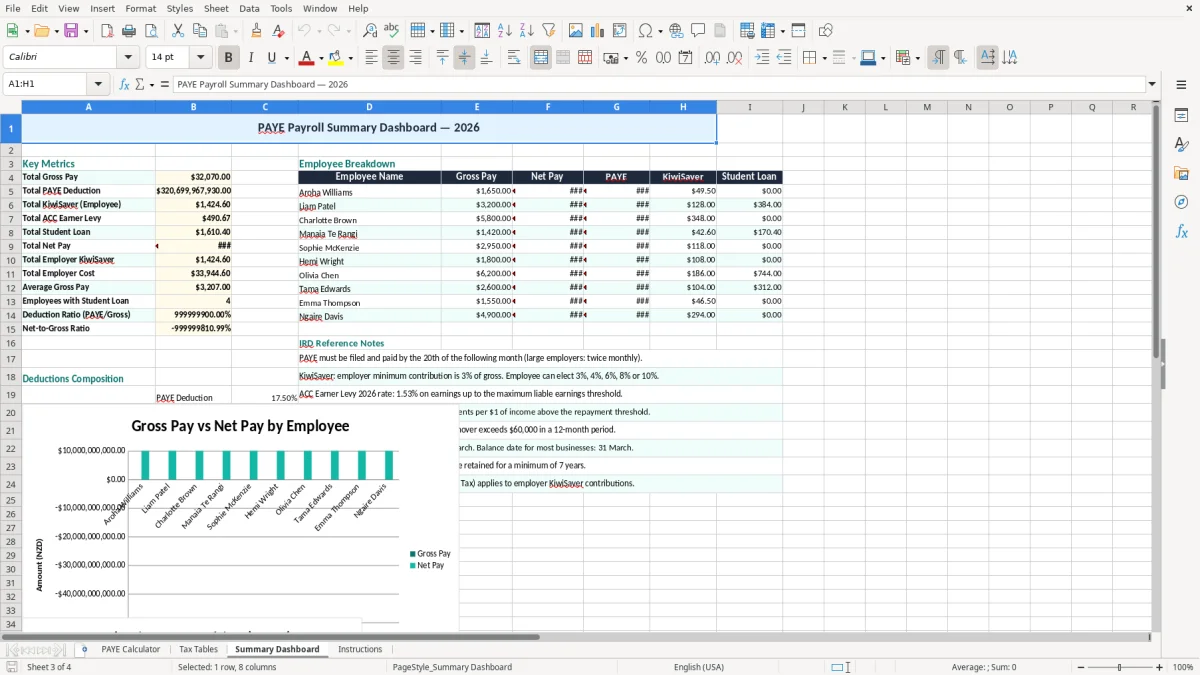Toggle align right

tap(415, 58)
